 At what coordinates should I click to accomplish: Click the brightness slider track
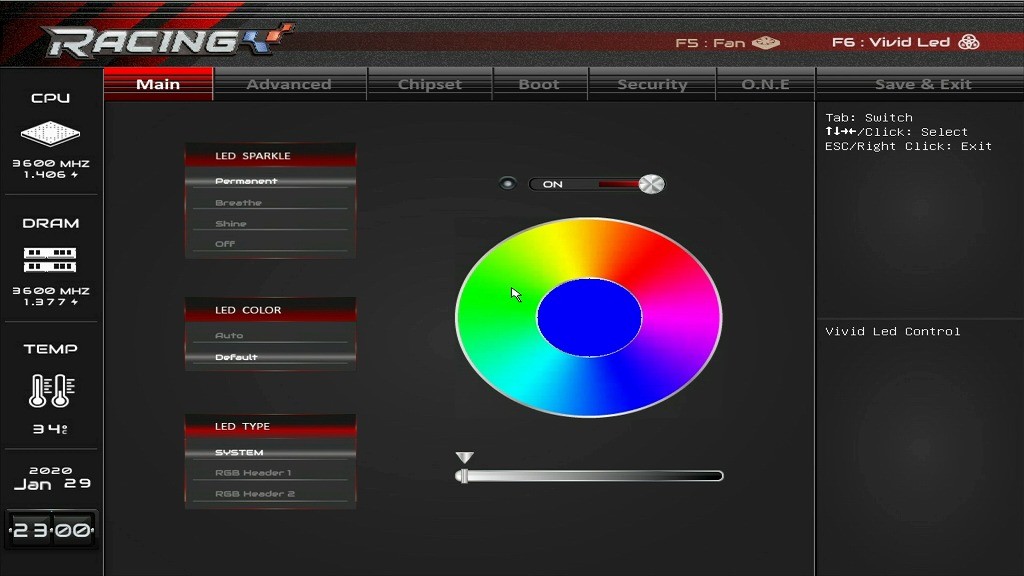(x=590, y=476)
